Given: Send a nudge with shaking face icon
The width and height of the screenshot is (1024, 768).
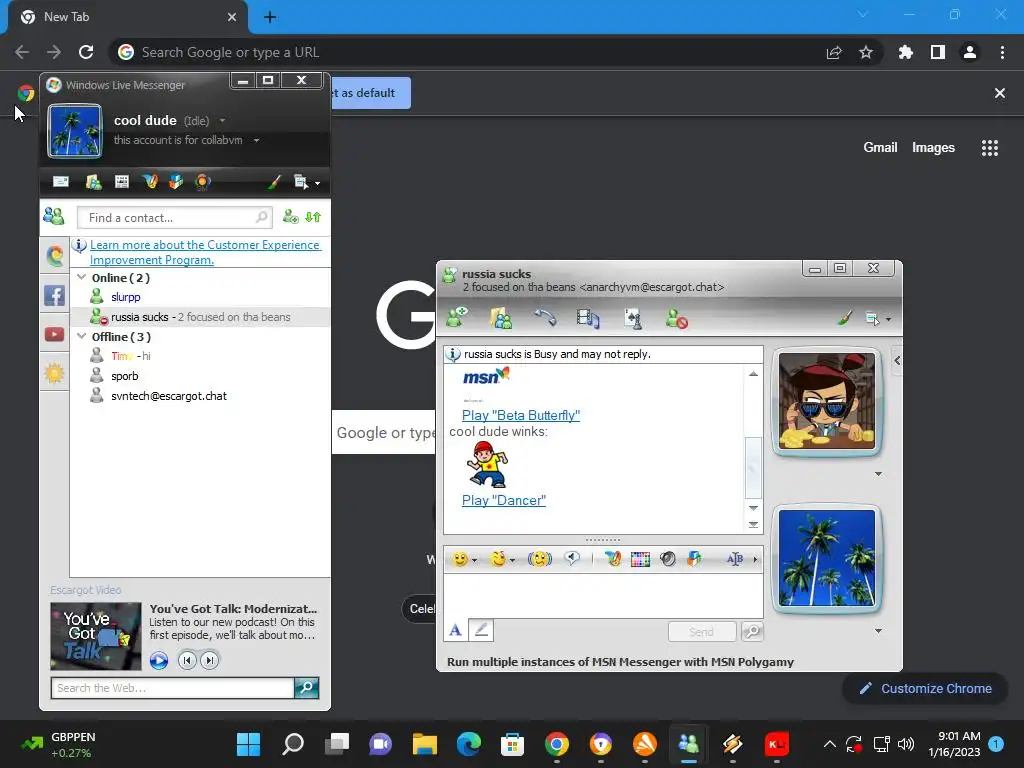Looking at the screenshot, I should [x=539, y=559].
